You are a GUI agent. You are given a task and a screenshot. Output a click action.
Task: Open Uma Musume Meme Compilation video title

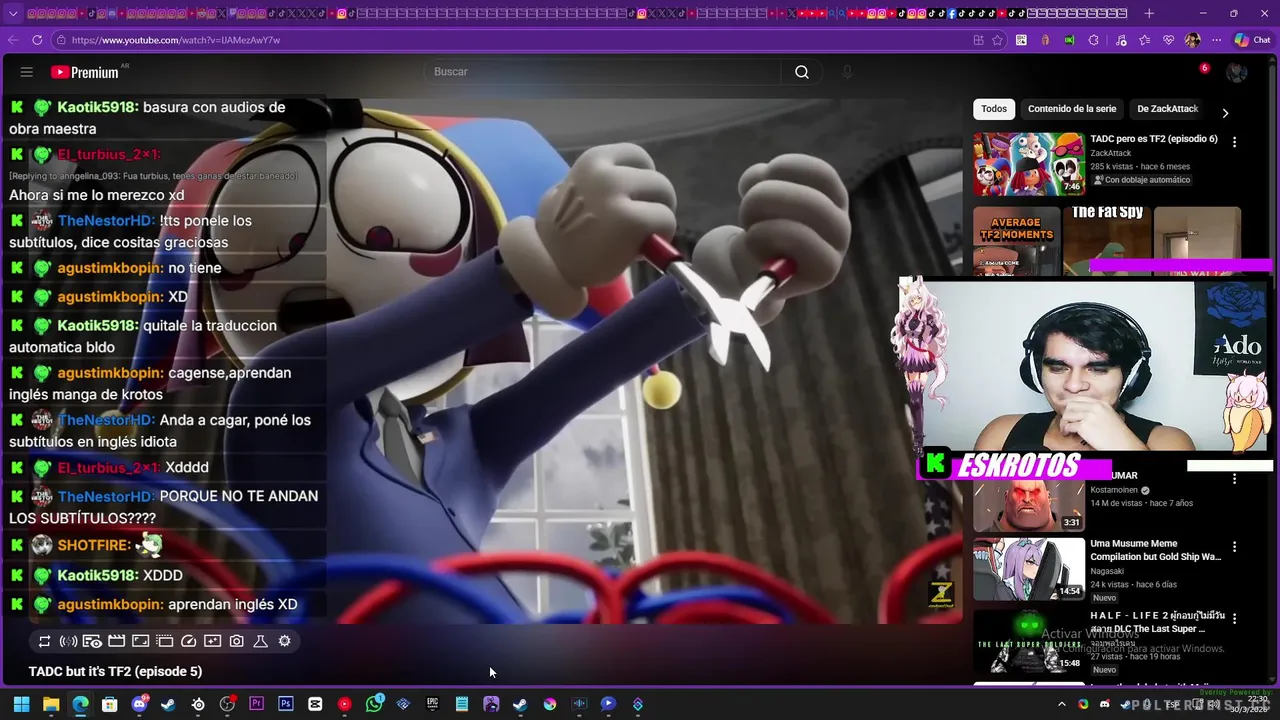tap(1155, 550)
